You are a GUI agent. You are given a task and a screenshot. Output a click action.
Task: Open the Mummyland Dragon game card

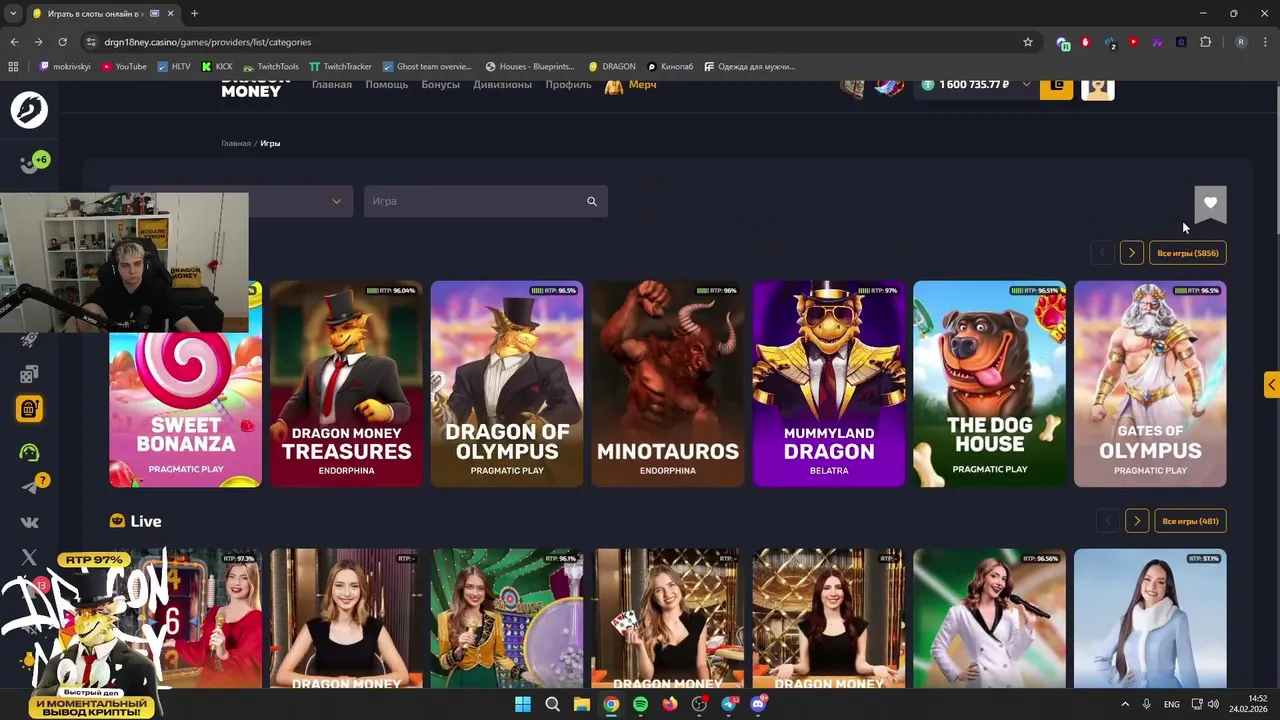829,384
